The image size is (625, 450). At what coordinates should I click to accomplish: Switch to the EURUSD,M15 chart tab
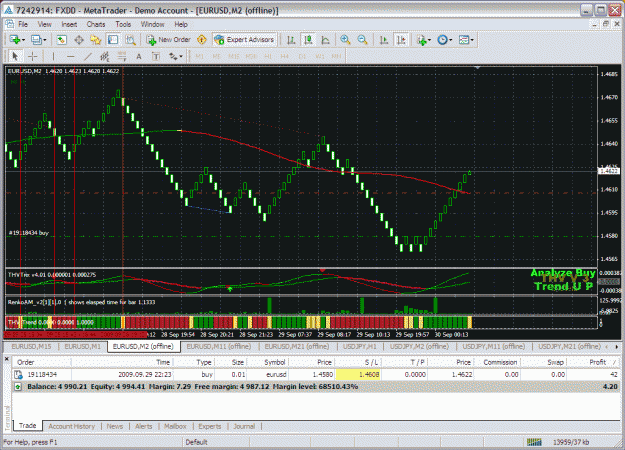coord(31,347)
